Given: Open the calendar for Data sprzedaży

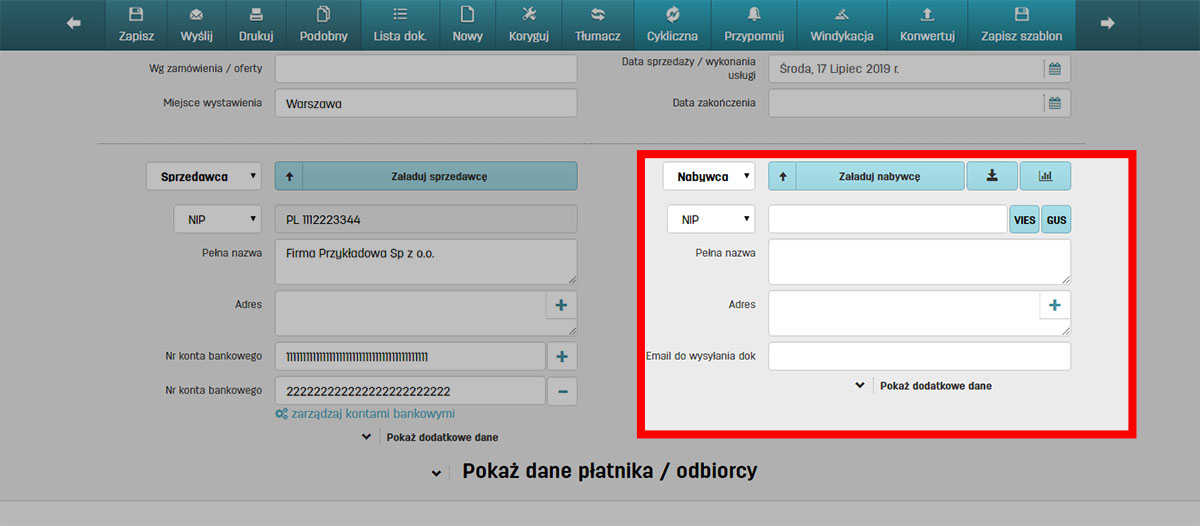Looking at the screenshot, I should pos(1055,69).
